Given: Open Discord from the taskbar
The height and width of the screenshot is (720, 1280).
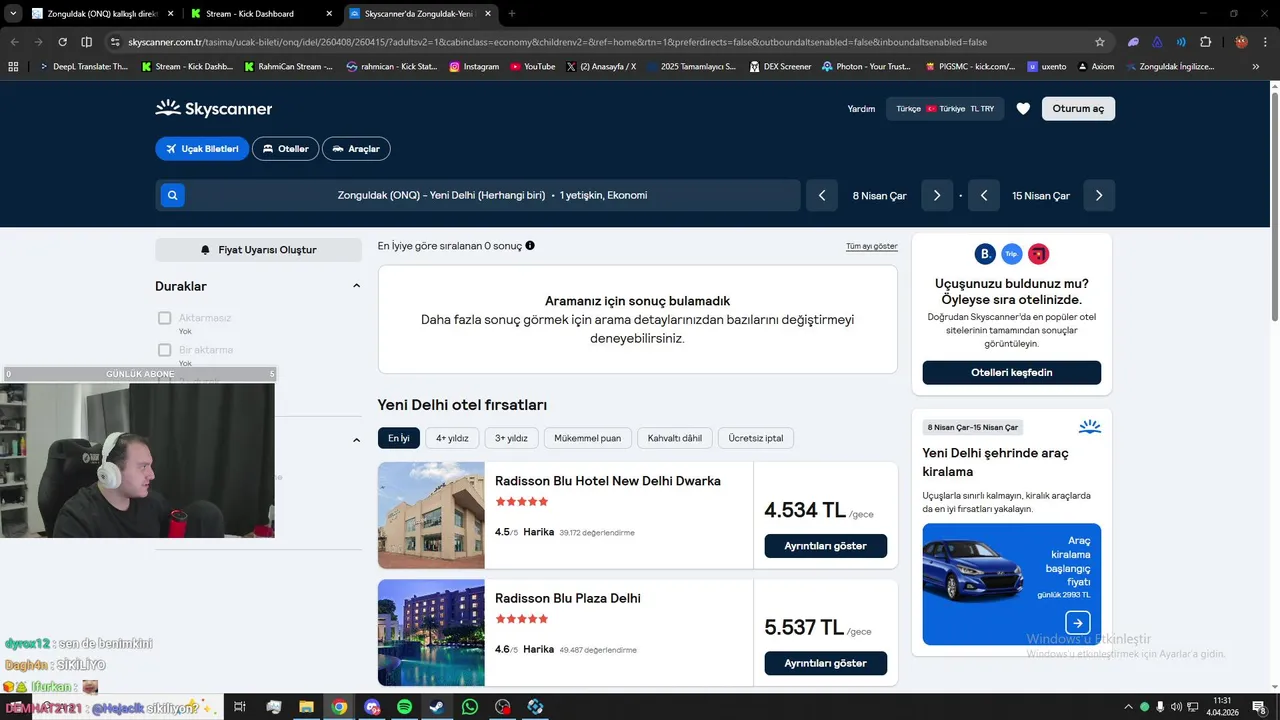Looking at the screenshot, I should (372, 706).
